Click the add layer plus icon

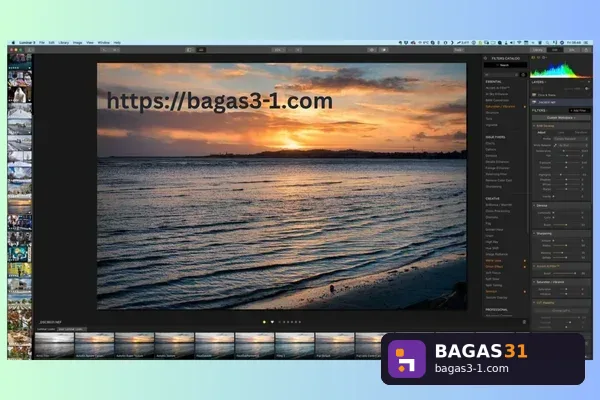[x=588, y=82]
